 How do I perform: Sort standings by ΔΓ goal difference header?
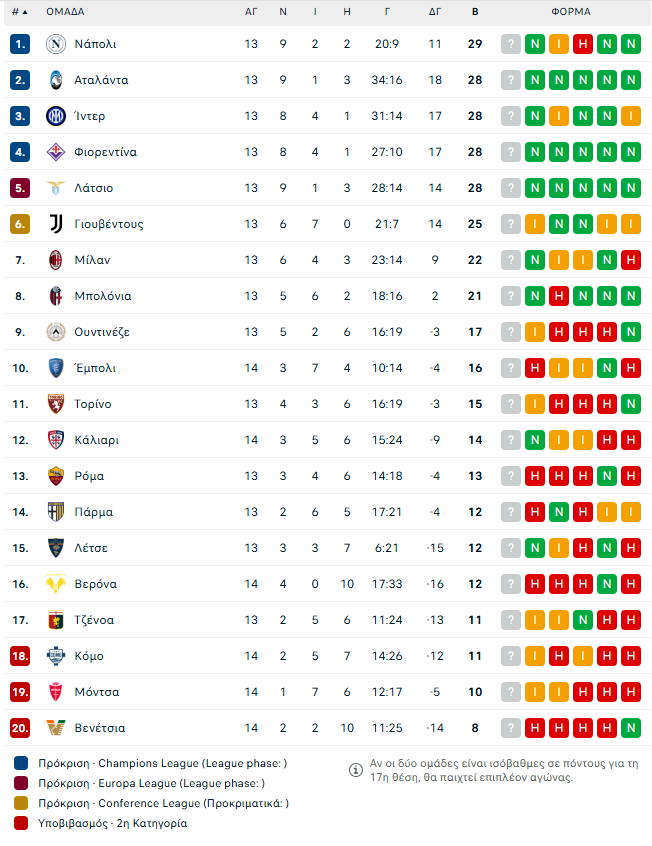(435, 12)
